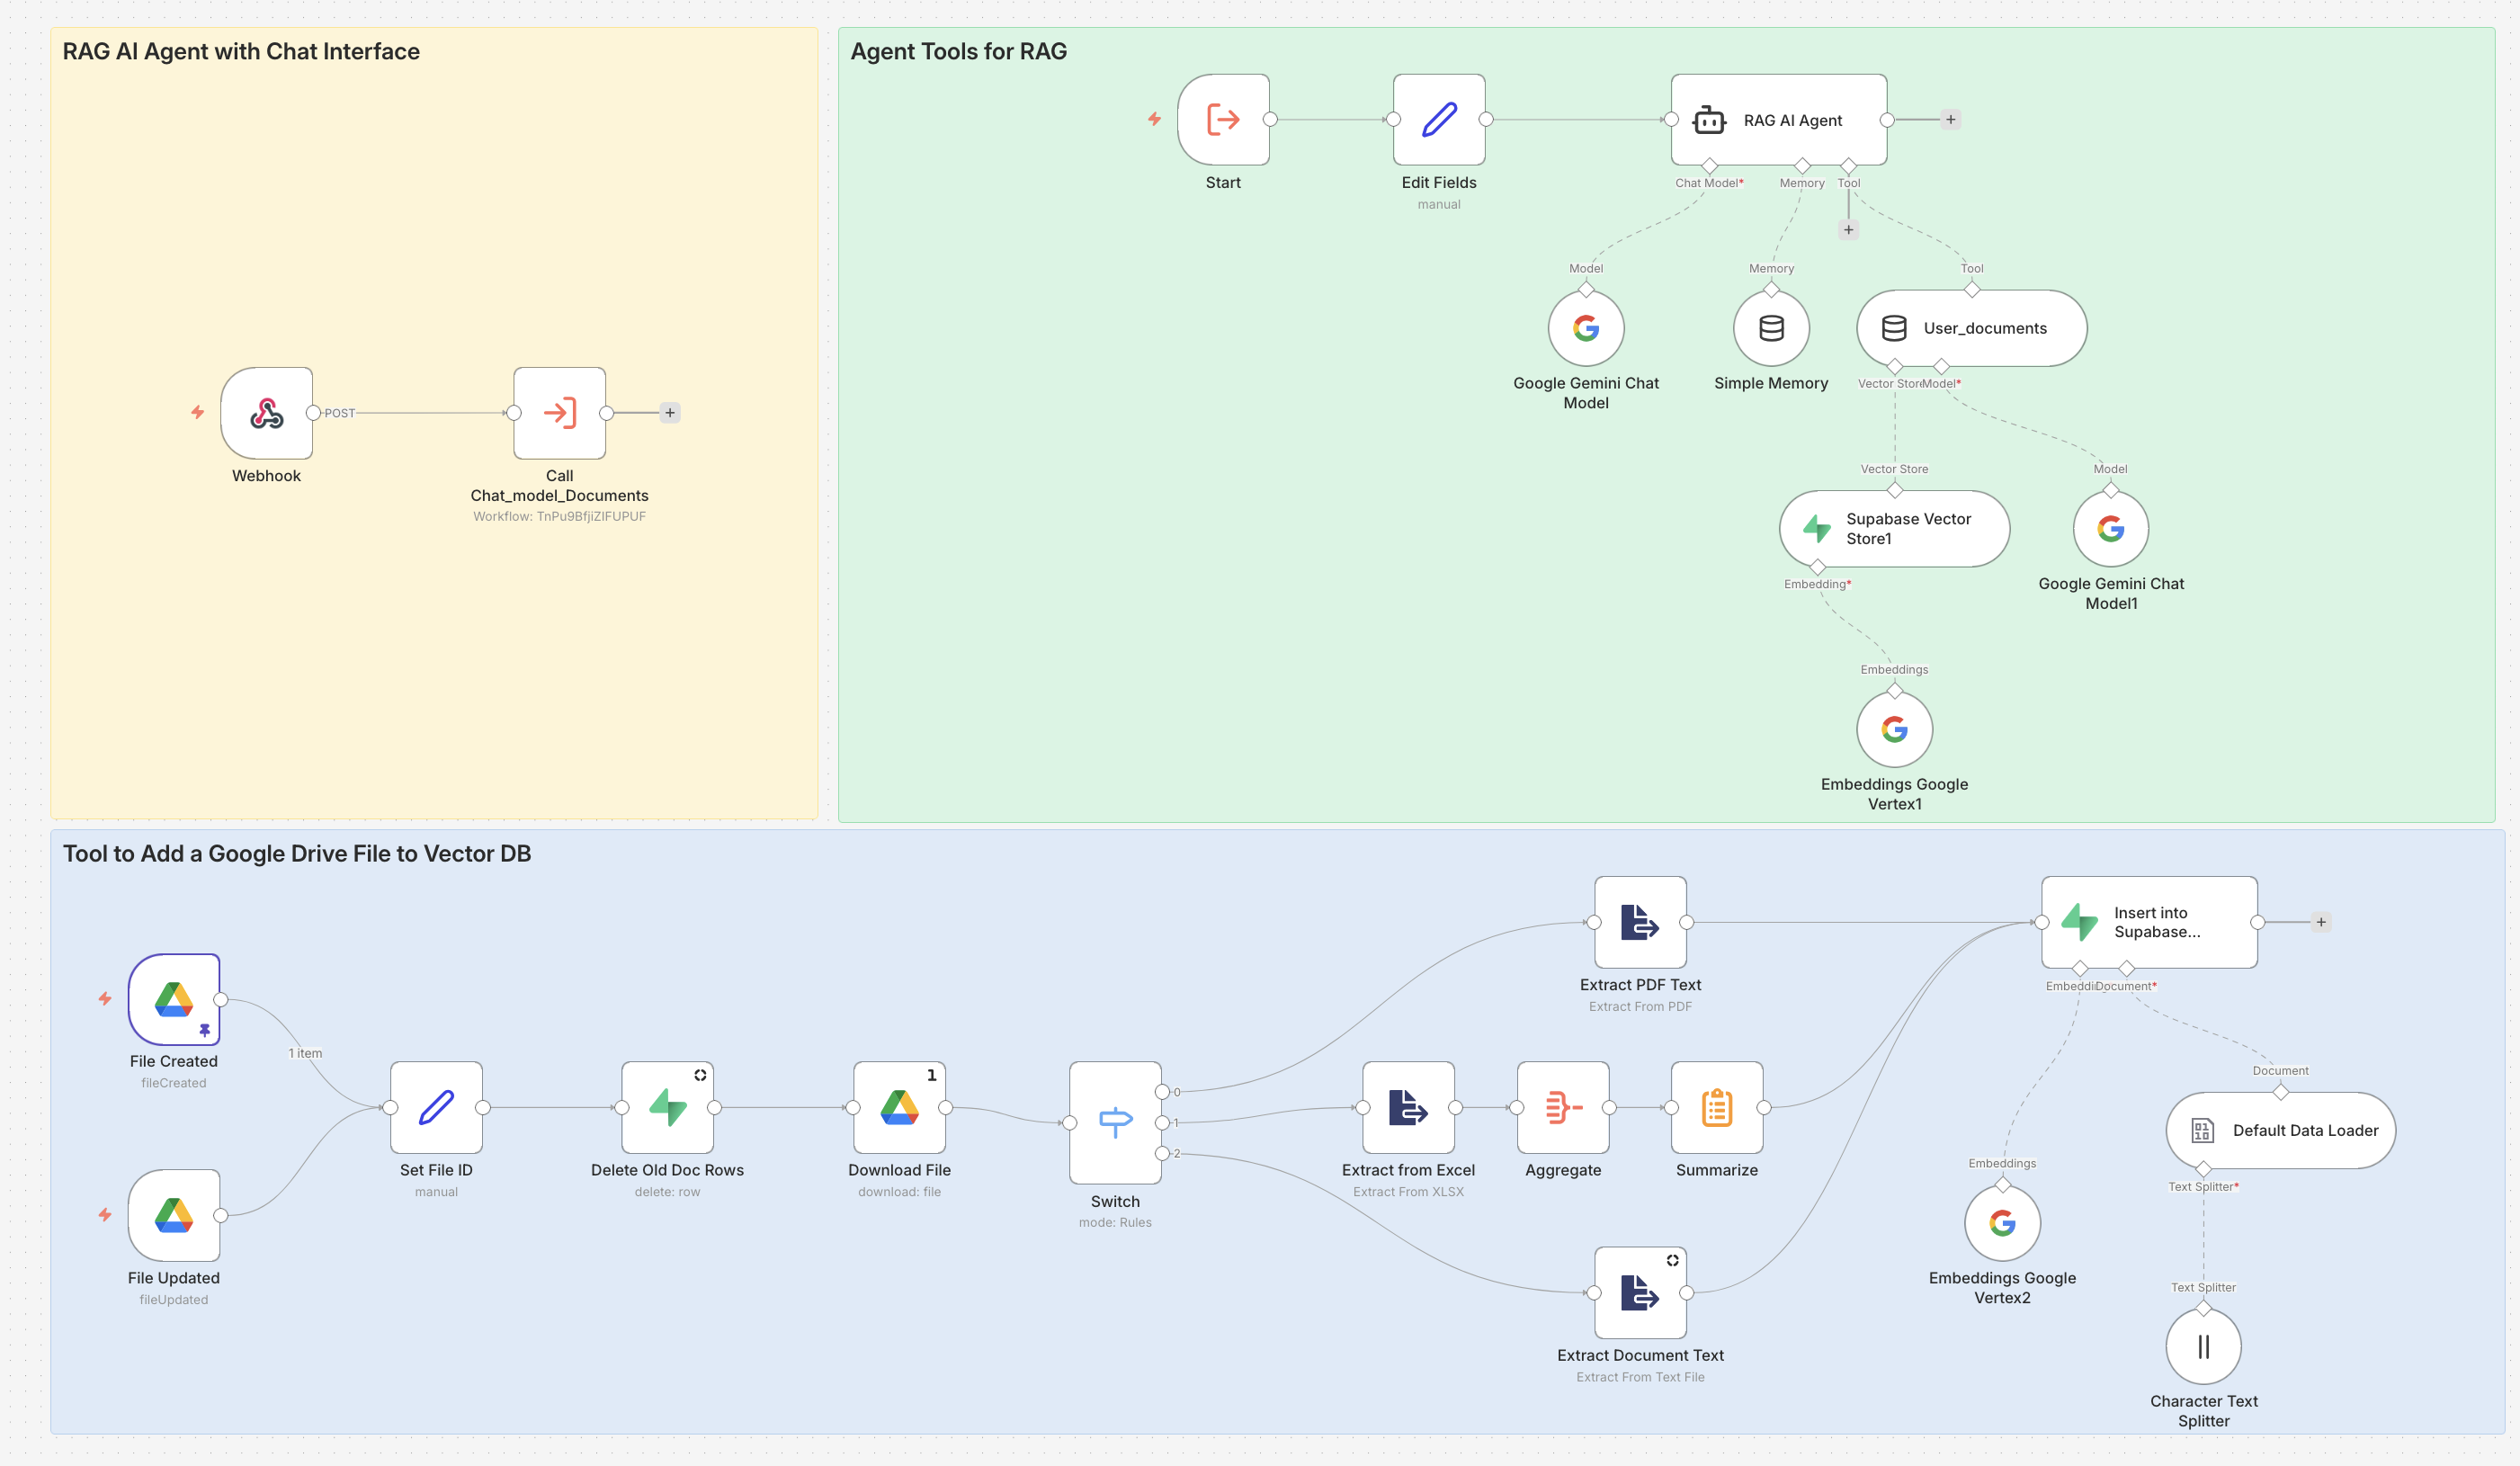Open the Character Text Splitter node
Image resolution: width=2520 pixels, height=1466 pixels.
2203,1345
